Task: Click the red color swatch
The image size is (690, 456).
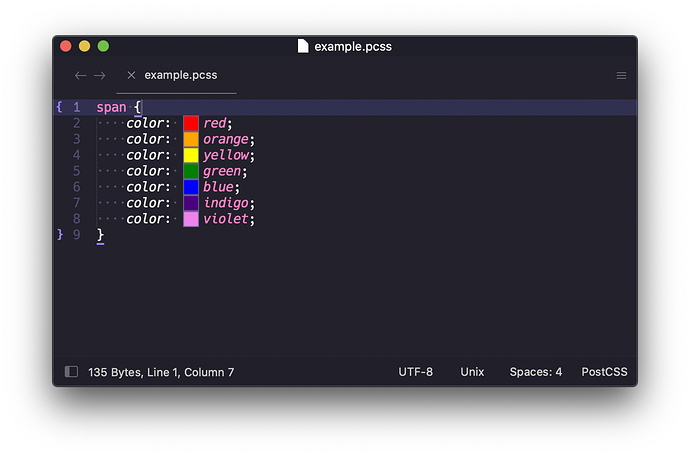Action: coord(191,123)
